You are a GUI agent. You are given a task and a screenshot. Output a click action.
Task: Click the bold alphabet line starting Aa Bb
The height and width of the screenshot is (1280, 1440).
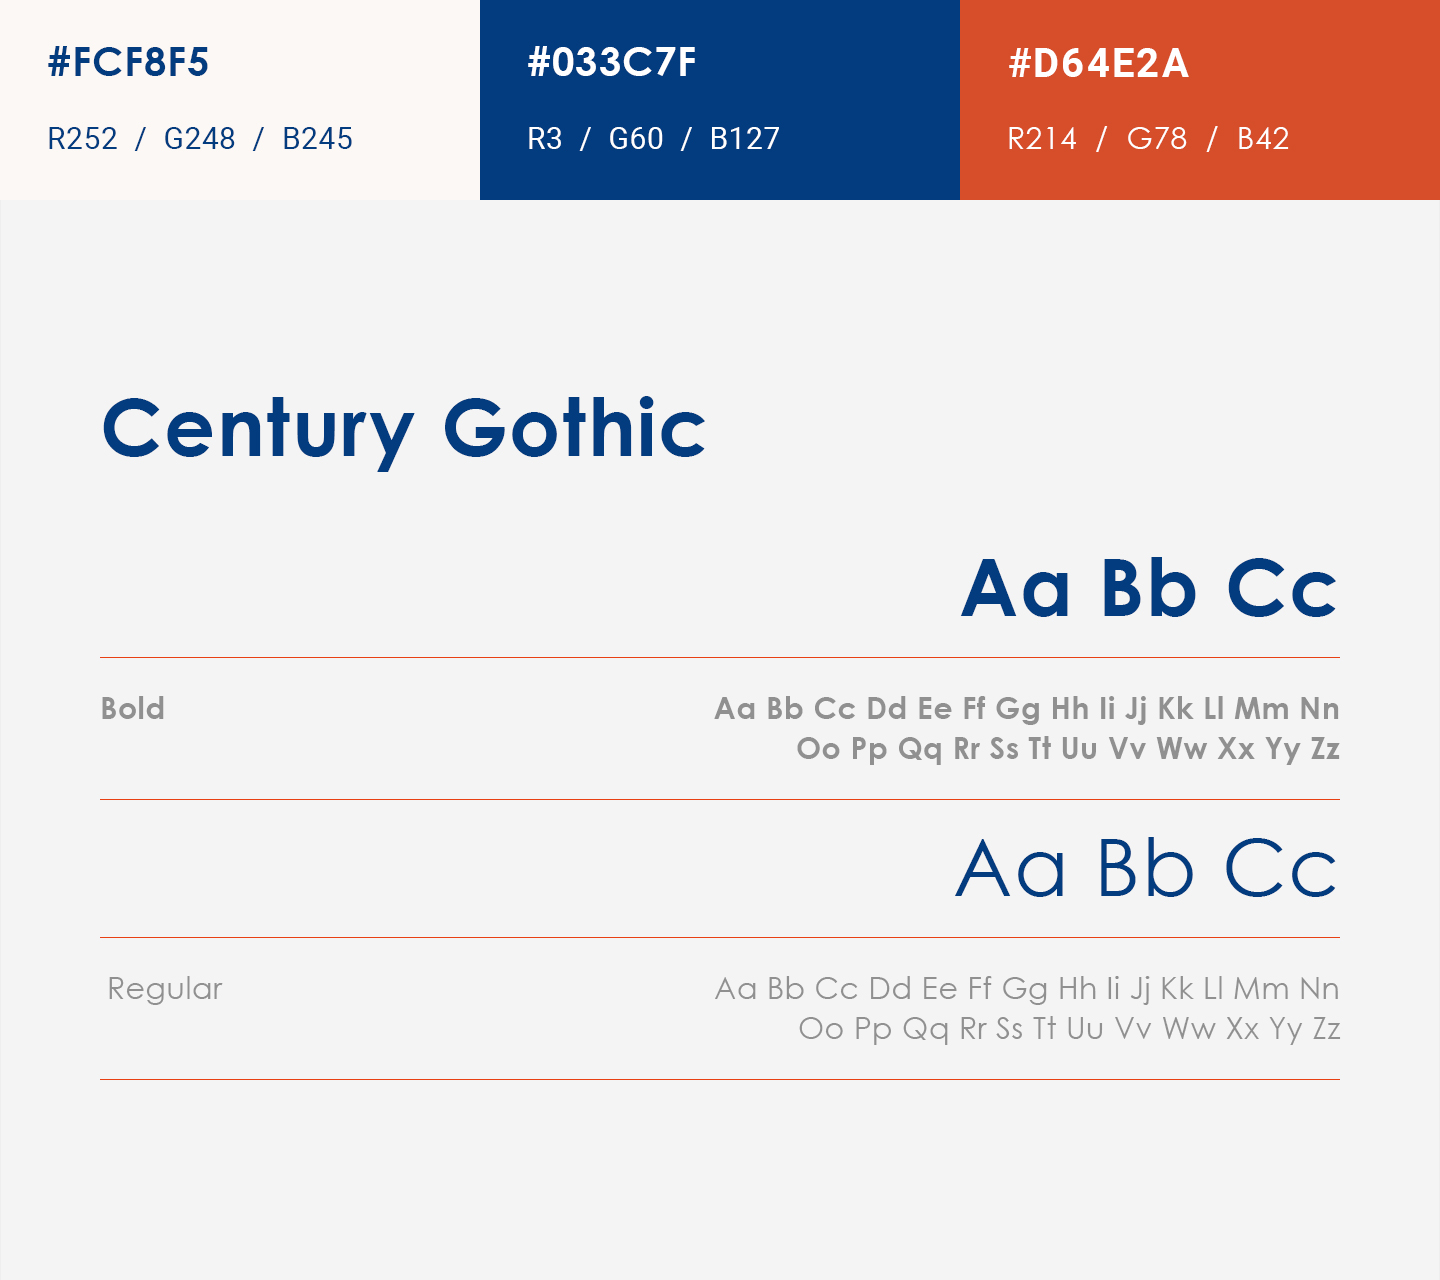(x=1026, y=708)
